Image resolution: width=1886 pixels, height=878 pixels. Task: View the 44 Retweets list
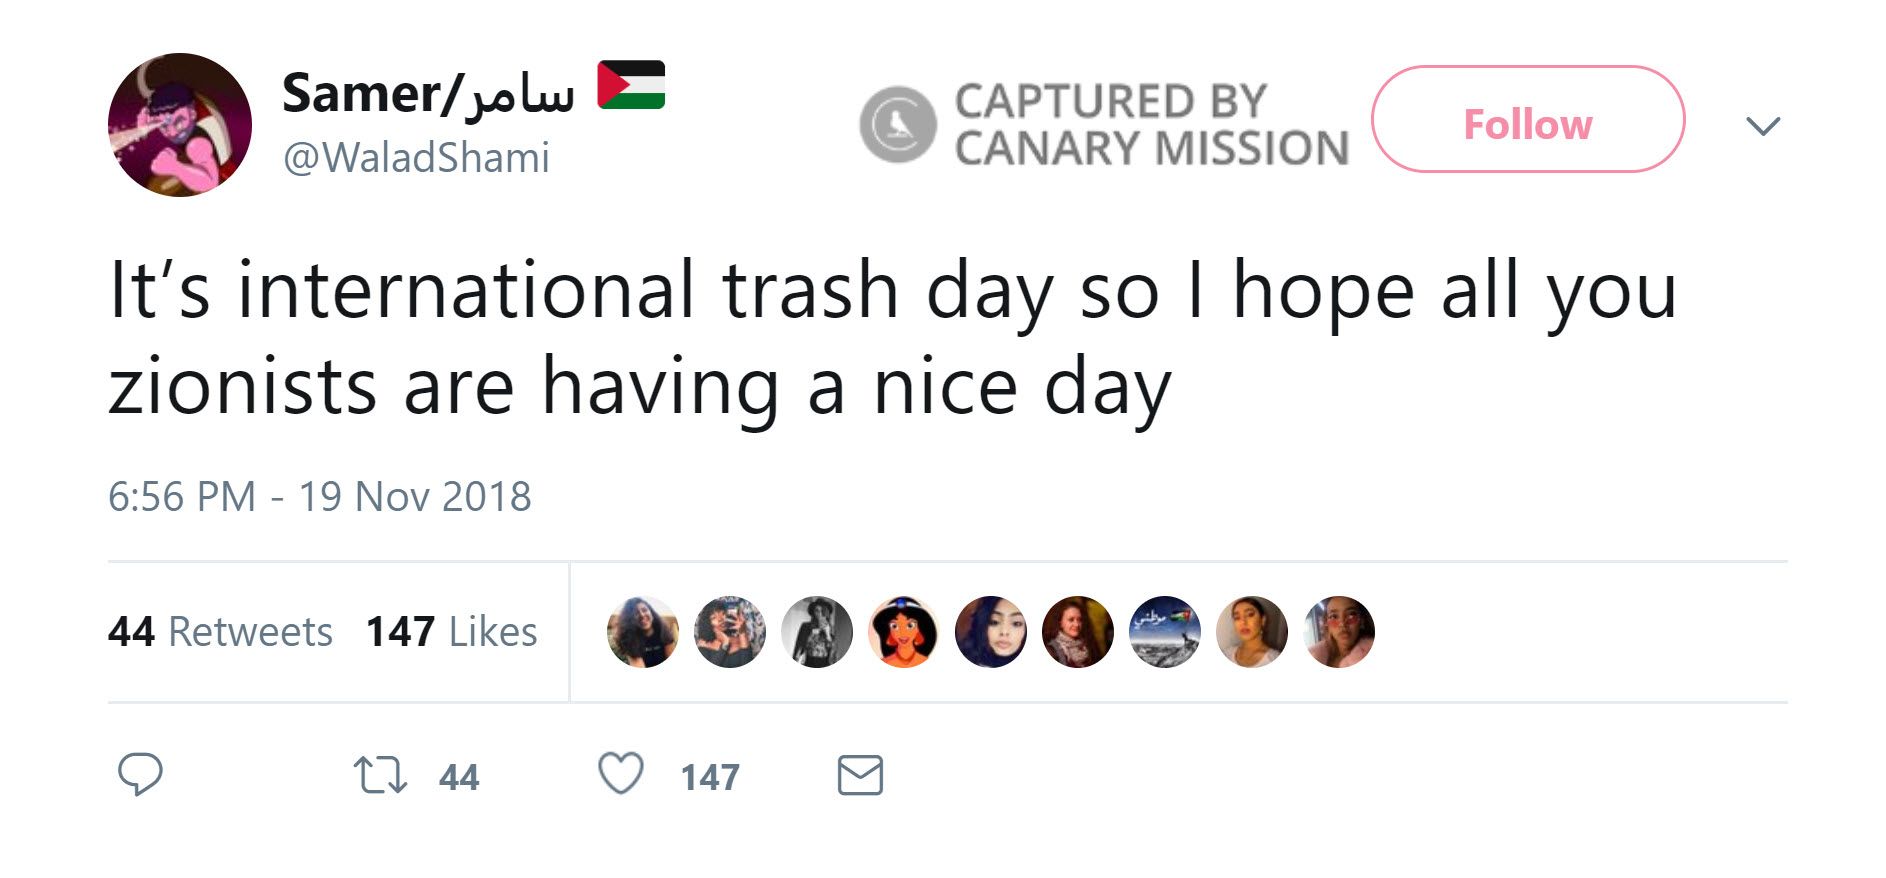click(x=220, y=632)
